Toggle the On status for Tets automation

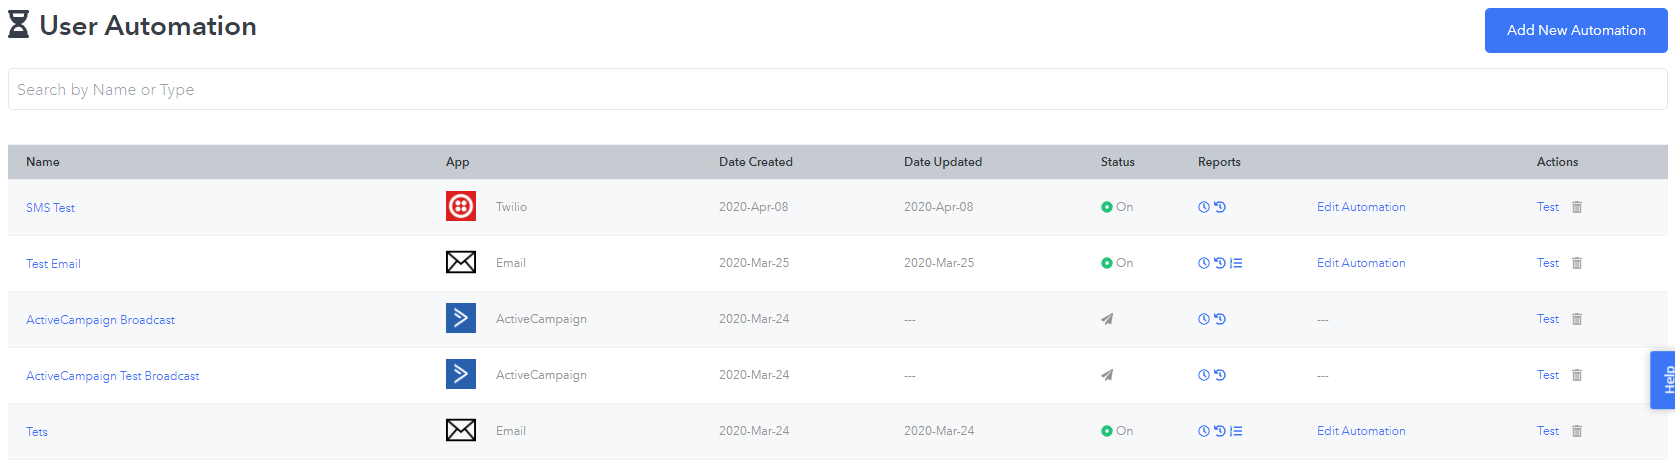[x=1117, y=431]
